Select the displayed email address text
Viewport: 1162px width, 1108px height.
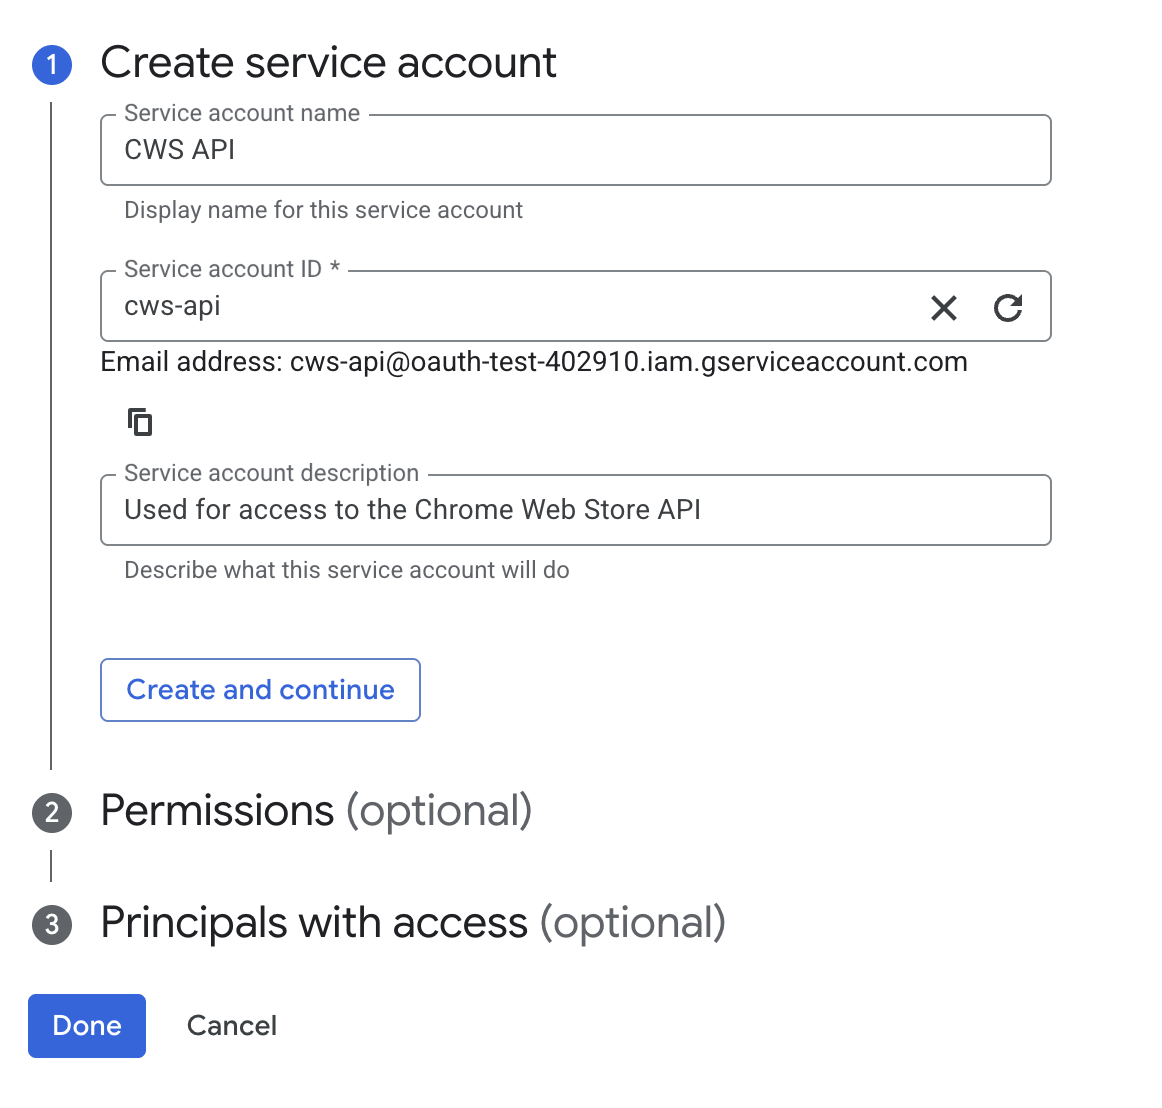628,362
